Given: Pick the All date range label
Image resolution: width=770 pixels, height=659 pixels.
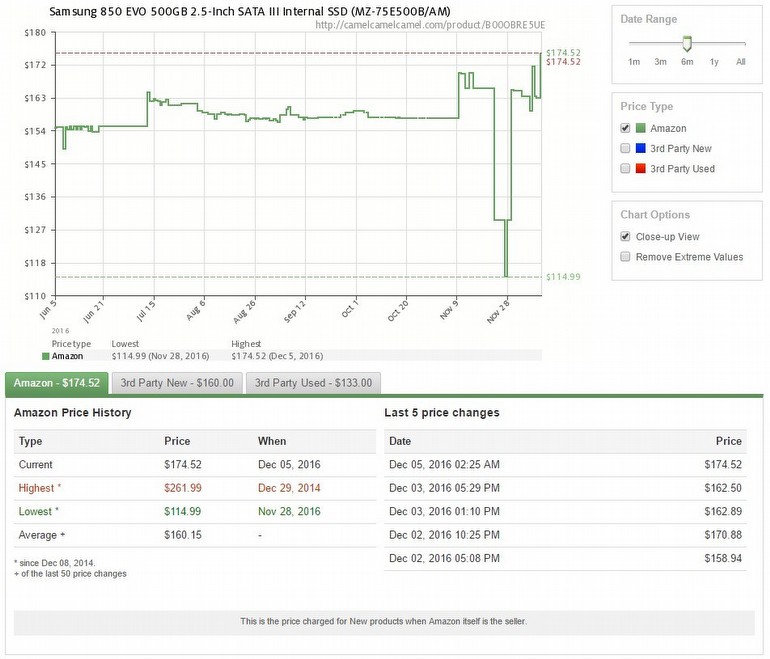Looking at the screenshot, I should point(740,62).
